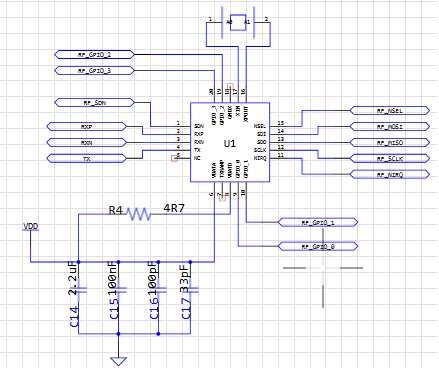
Task: Click the VDD power label
Action: (31, 226)
